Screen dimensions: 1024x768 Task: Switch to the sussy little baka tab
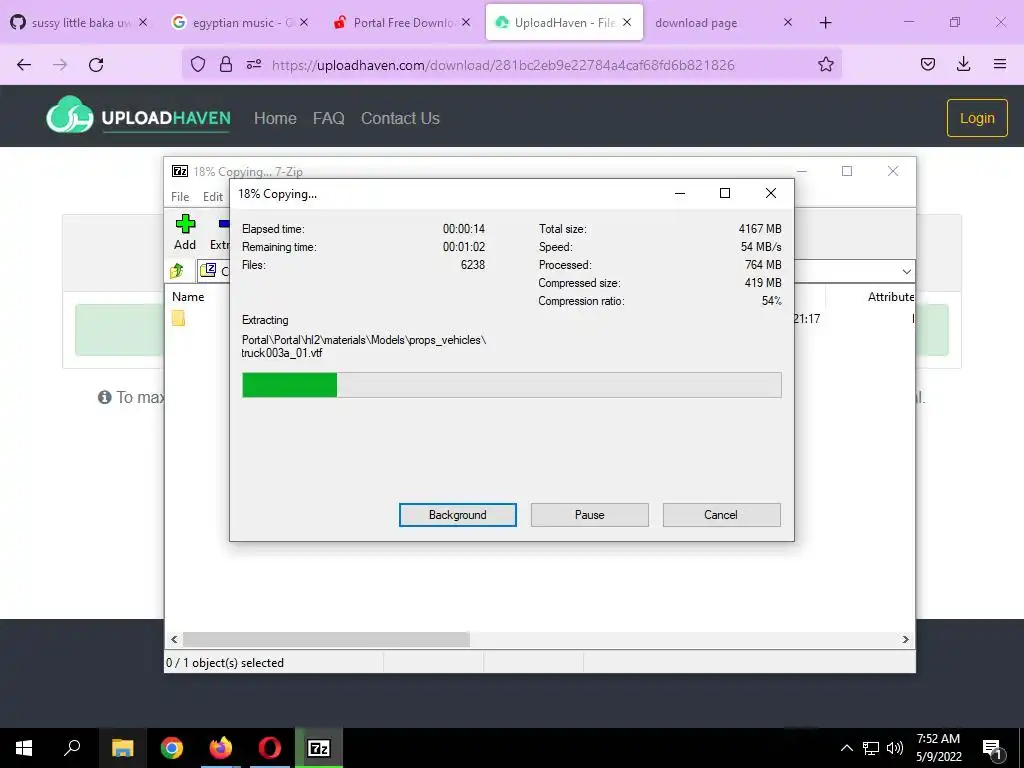pos(78,22)
